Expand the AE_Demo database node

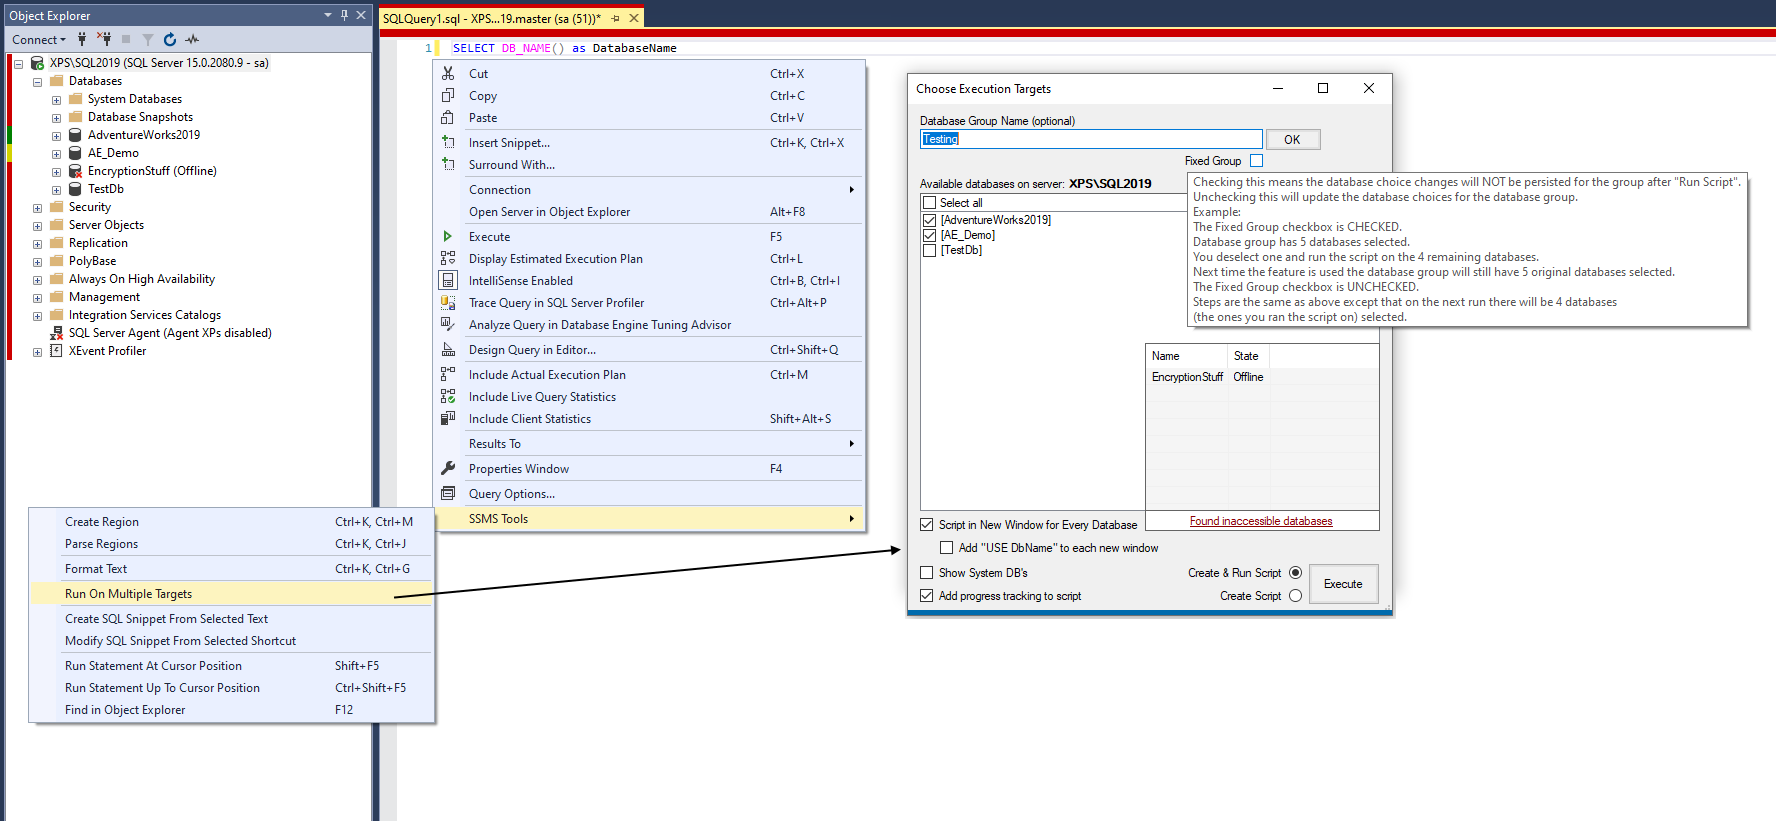56,154
